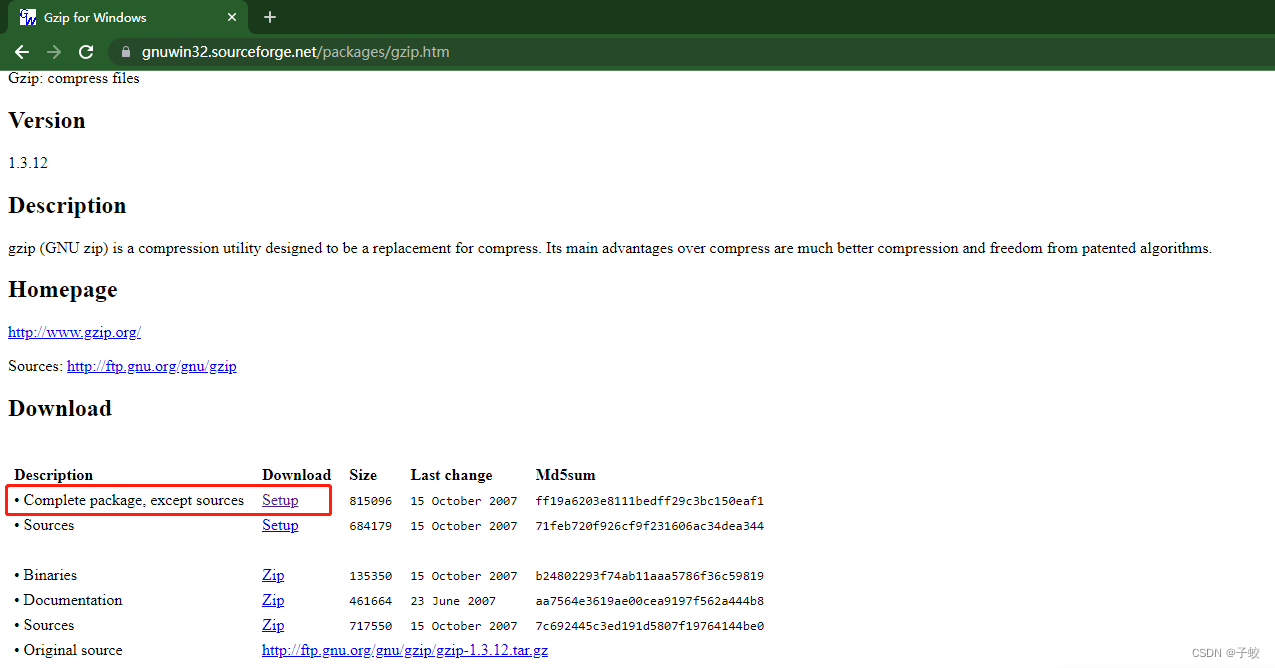The width and height of the screenshot is (1275, 668).
Task: Click the browser back navigation arrow
Action: (x=21, y=51)
